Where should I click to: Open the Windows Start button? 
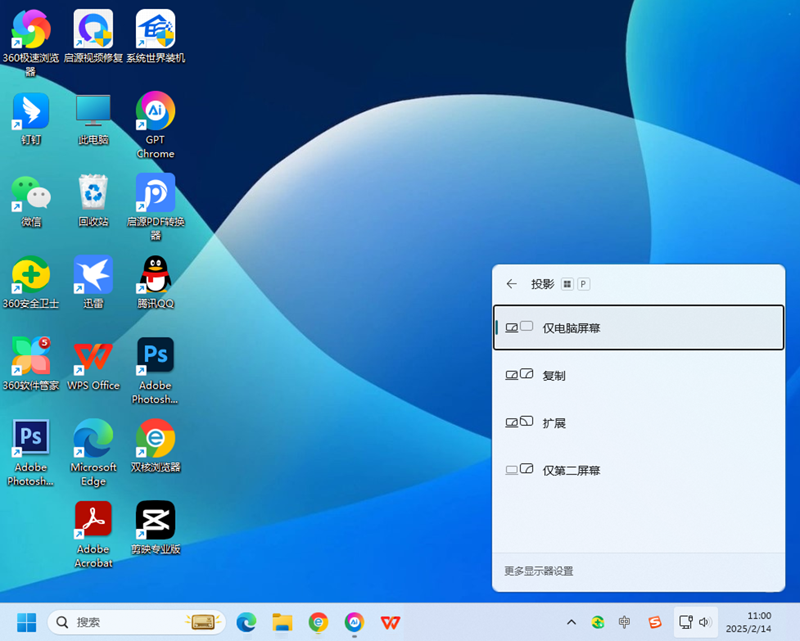click(27, 622)
